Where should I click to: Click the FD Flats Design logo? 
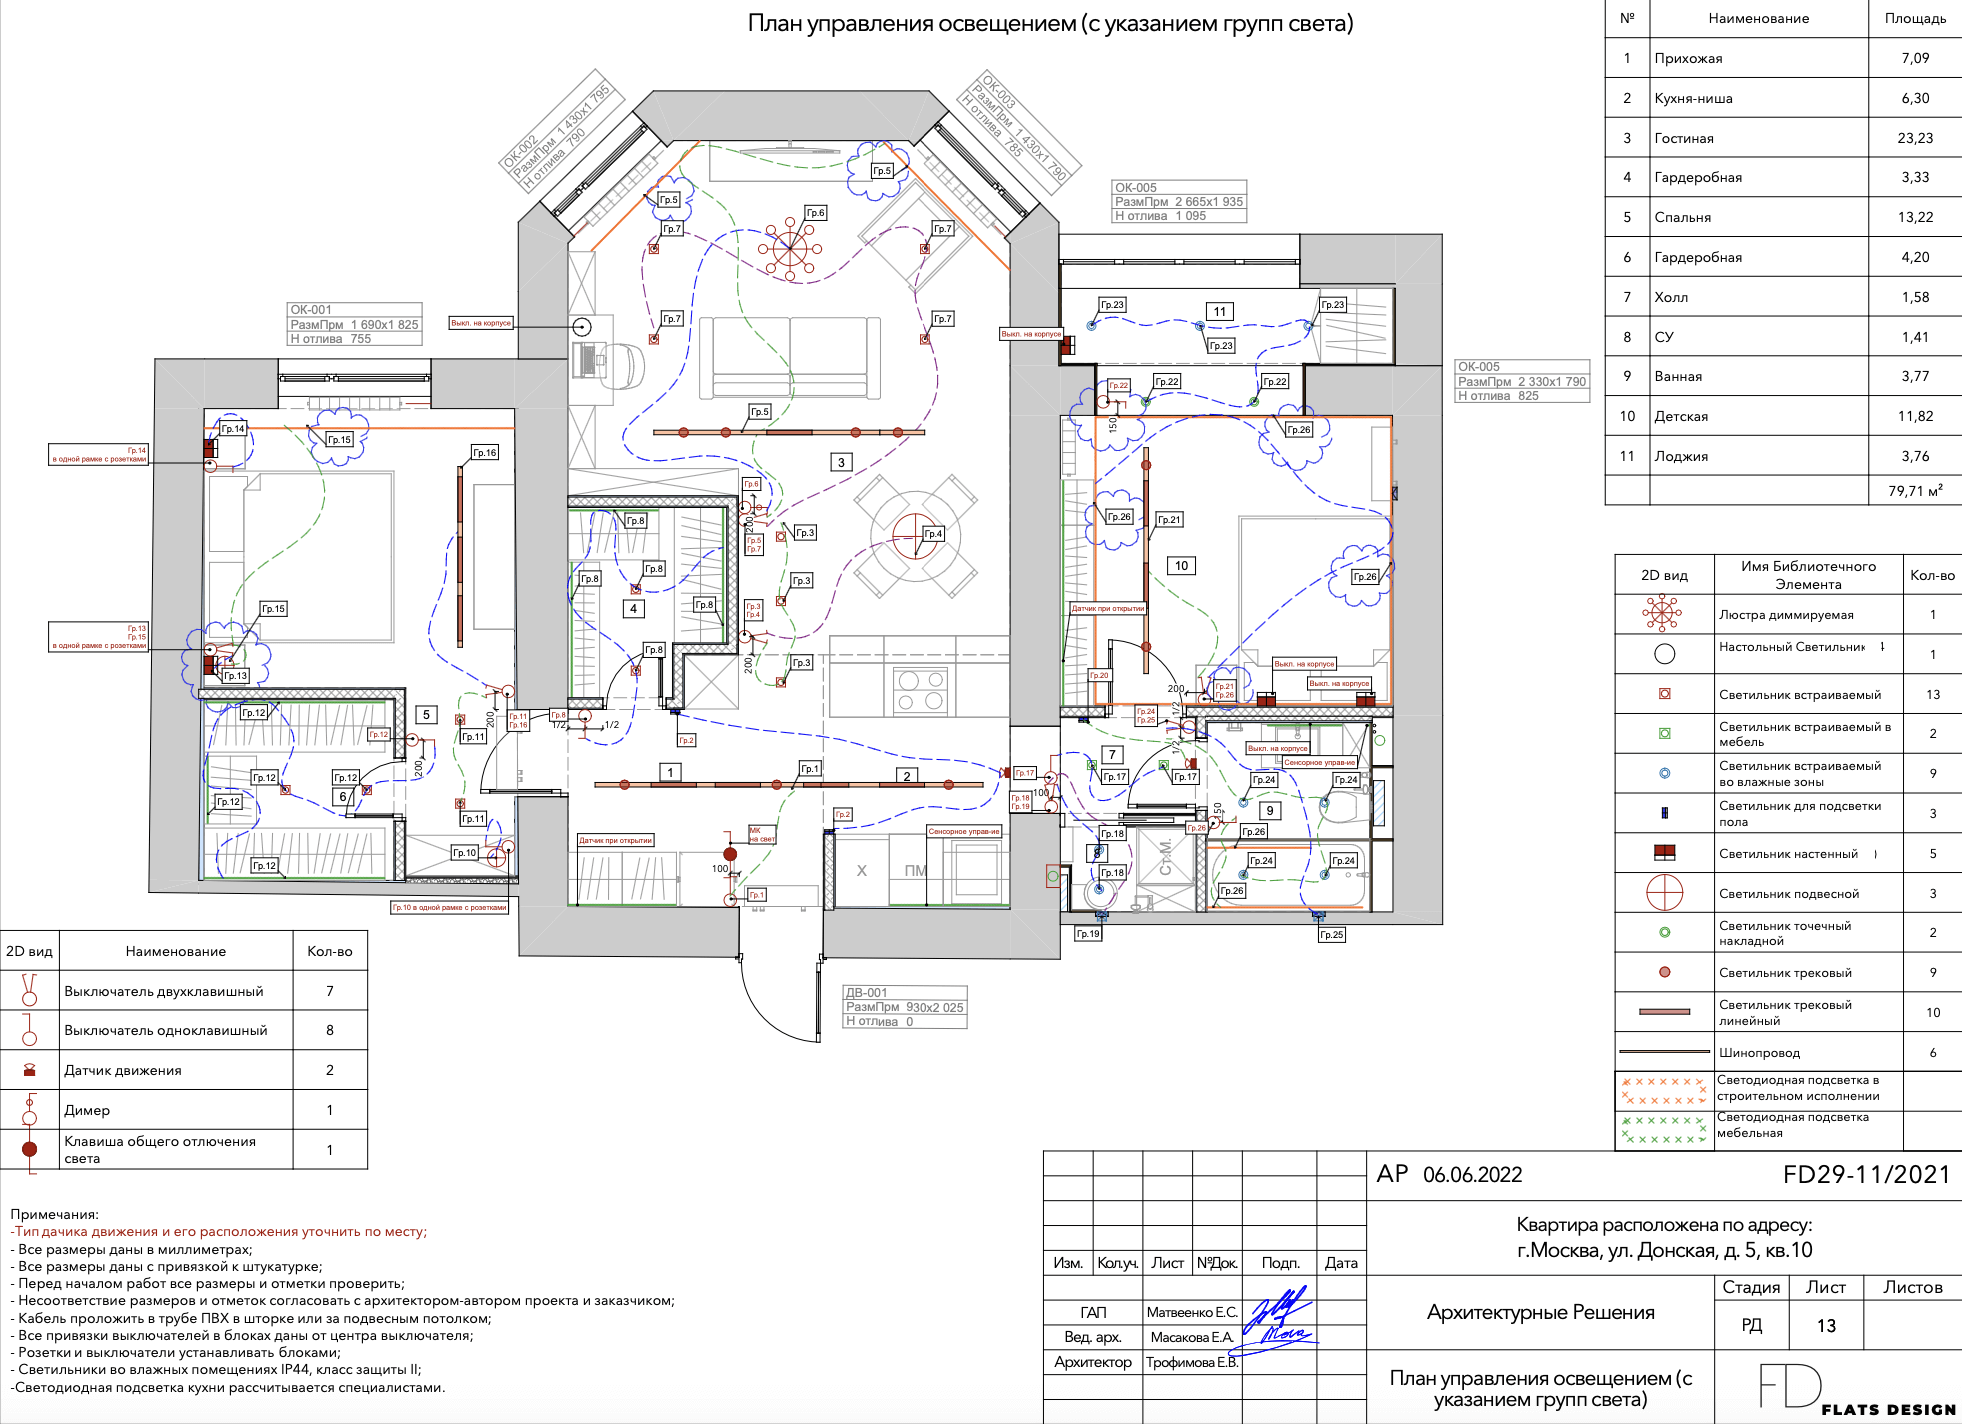tap(1857, 1388)
